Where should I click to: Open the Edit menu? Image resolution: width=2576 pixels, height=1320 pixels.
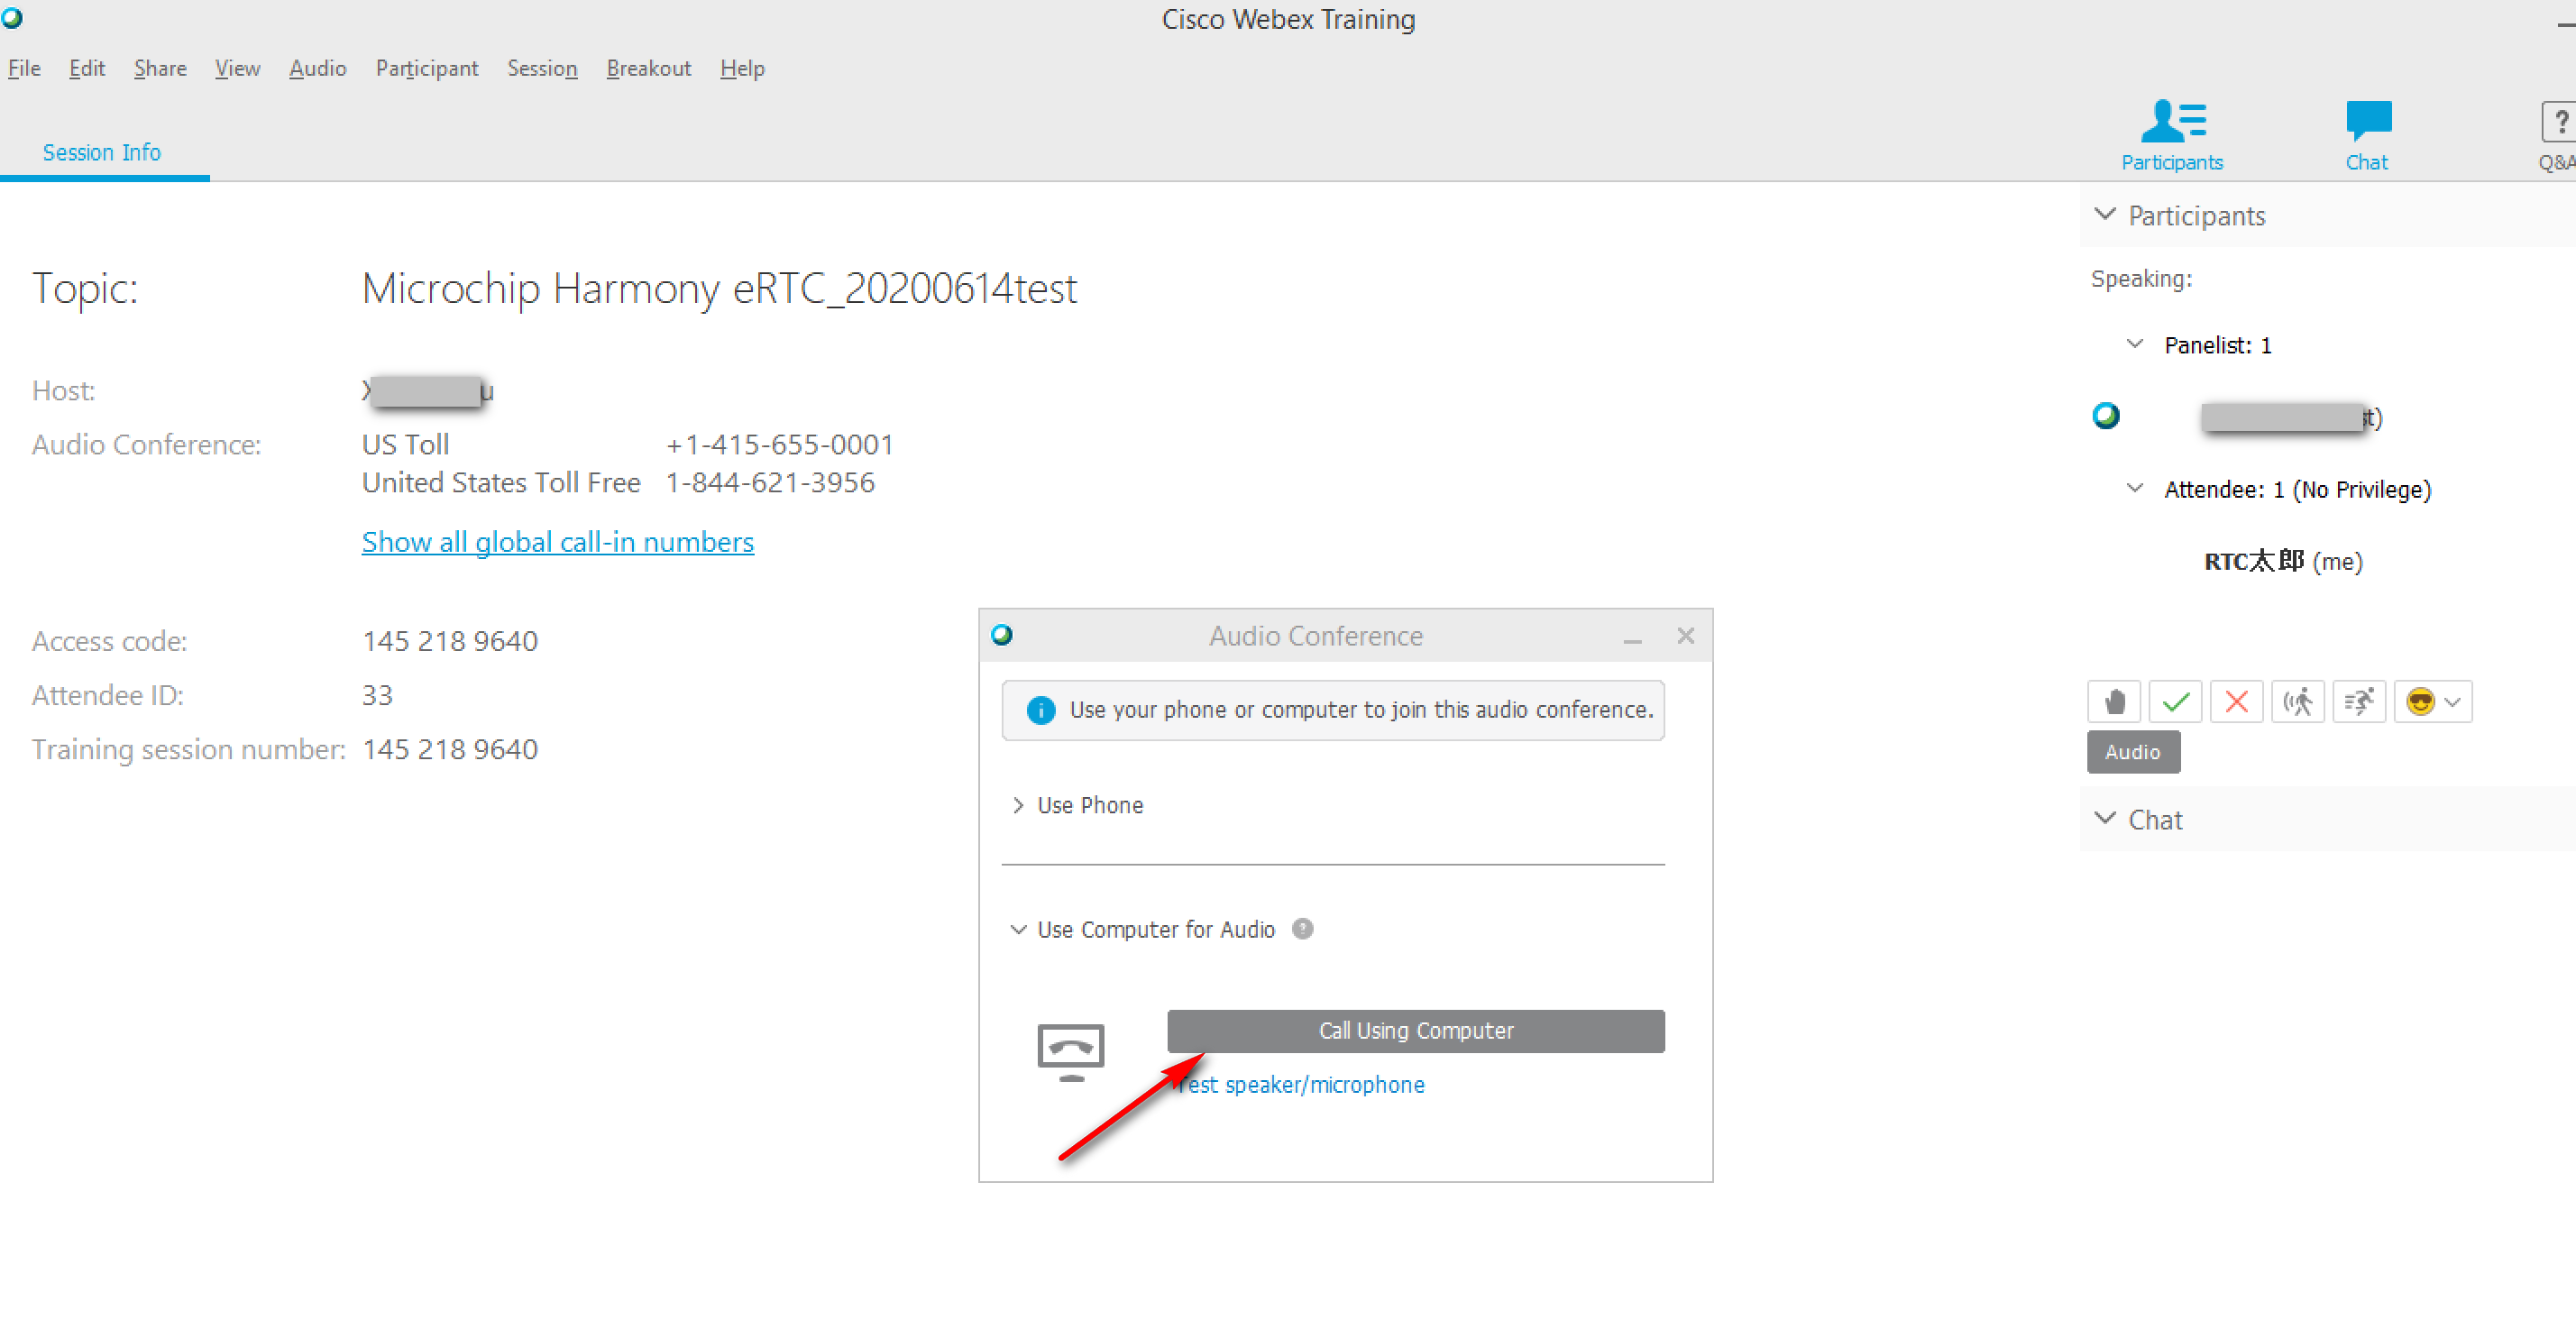[87, 68]
